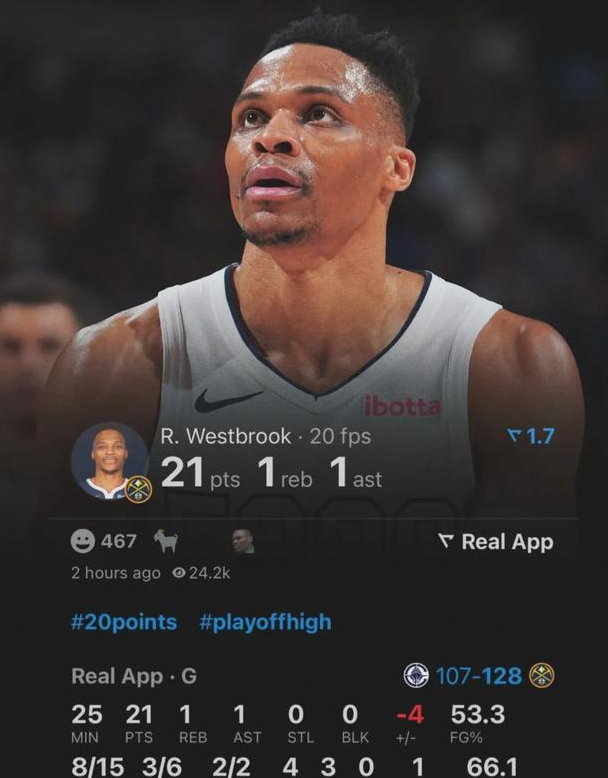
Task: Open the 107-128 game score
Action: click(x=479, y=676)
